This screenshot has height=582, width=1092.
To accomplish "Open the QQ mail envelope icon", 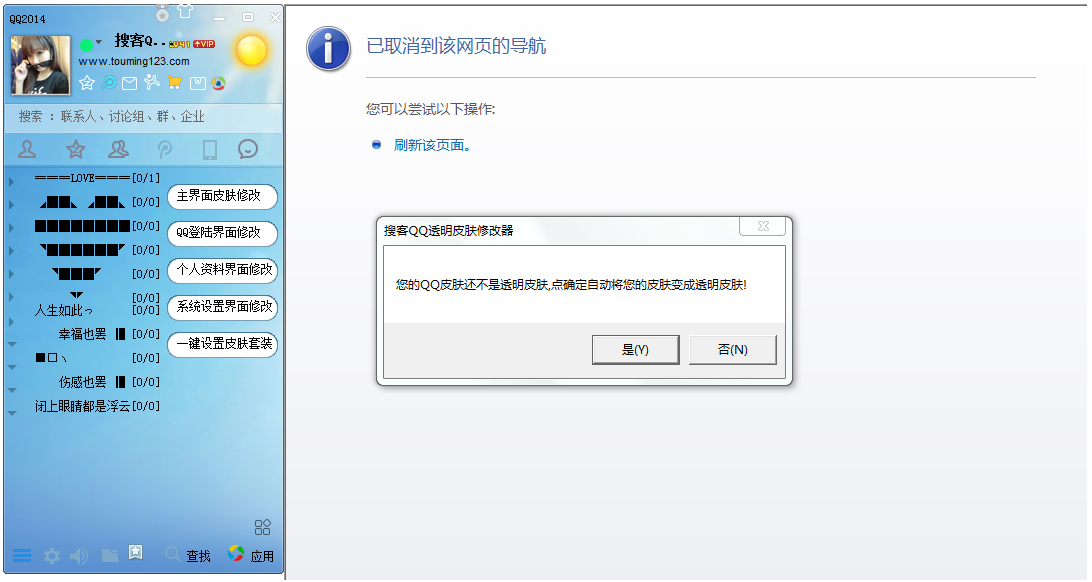I will coord(130,84).
